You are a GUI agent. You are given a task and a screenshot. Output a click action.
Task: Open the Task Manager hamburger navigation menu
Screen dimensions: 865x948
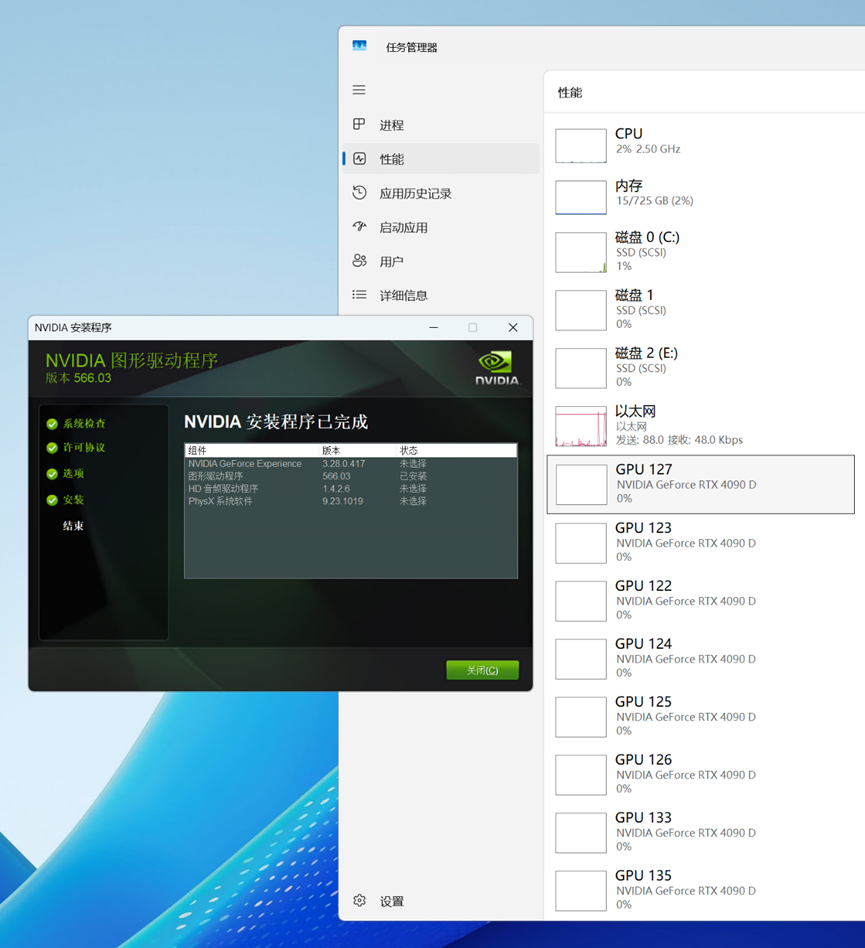(x=359, y=89)
